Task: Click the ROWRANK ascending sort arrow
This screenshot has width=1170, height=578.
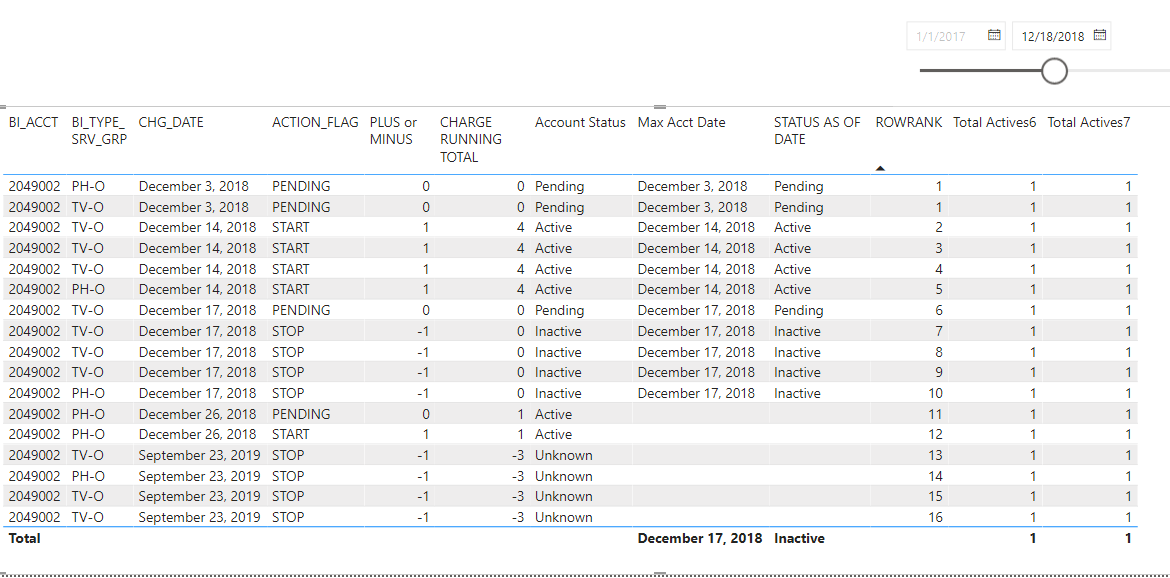Action: pyautogui.click(x=880, y=169)
